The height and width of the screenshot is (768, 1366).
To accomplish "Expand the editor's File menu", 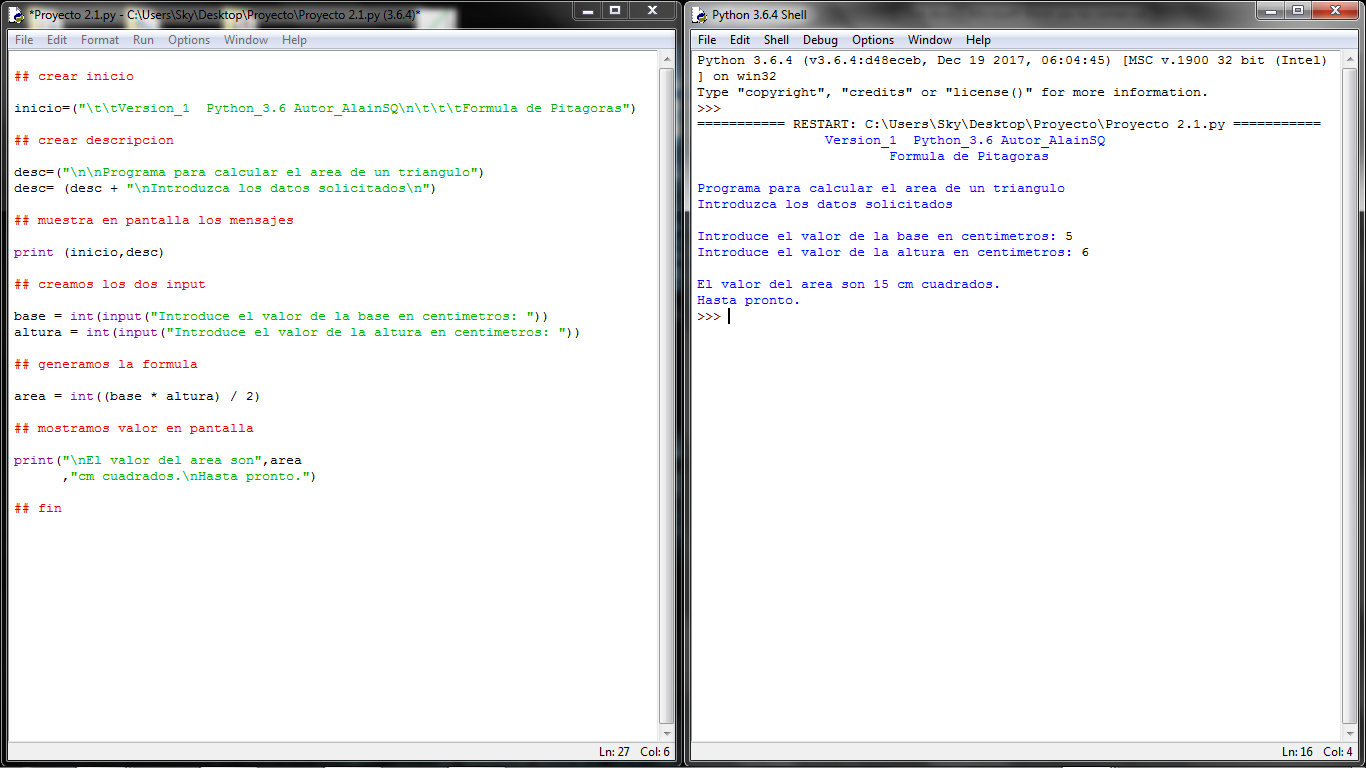I will tap(24, 40).
